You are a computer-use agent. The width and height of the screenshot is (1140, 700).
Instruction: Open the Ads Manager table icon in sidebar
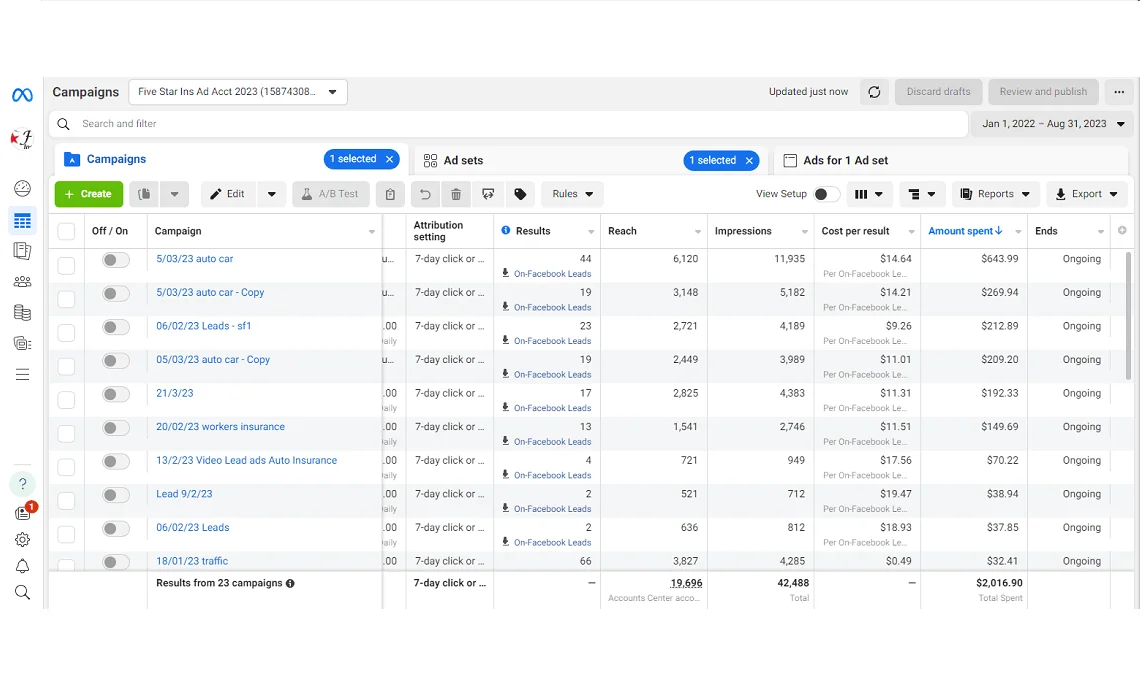click(x=22, y=221)
